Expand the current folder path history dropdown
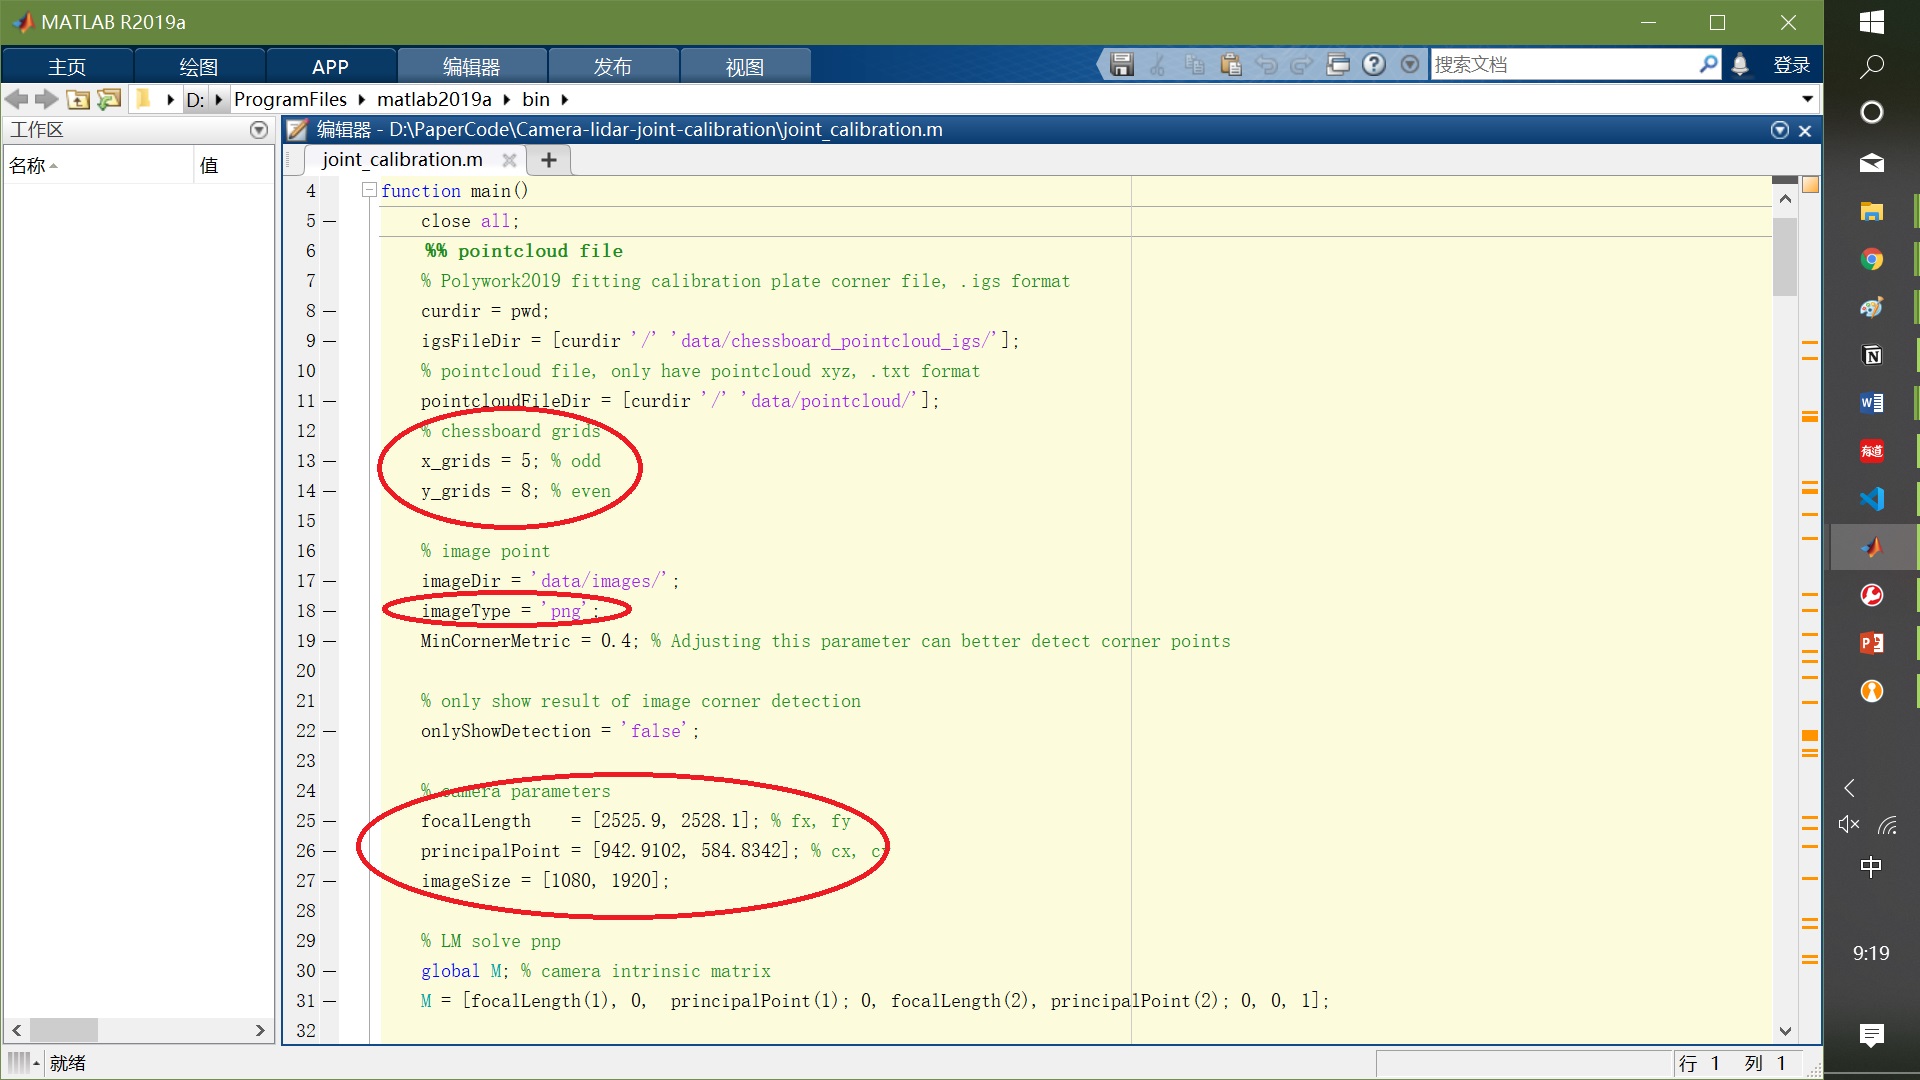Image resolution: width=1920 pixels, height=1080 pixels. click(x=1807, y=99)
